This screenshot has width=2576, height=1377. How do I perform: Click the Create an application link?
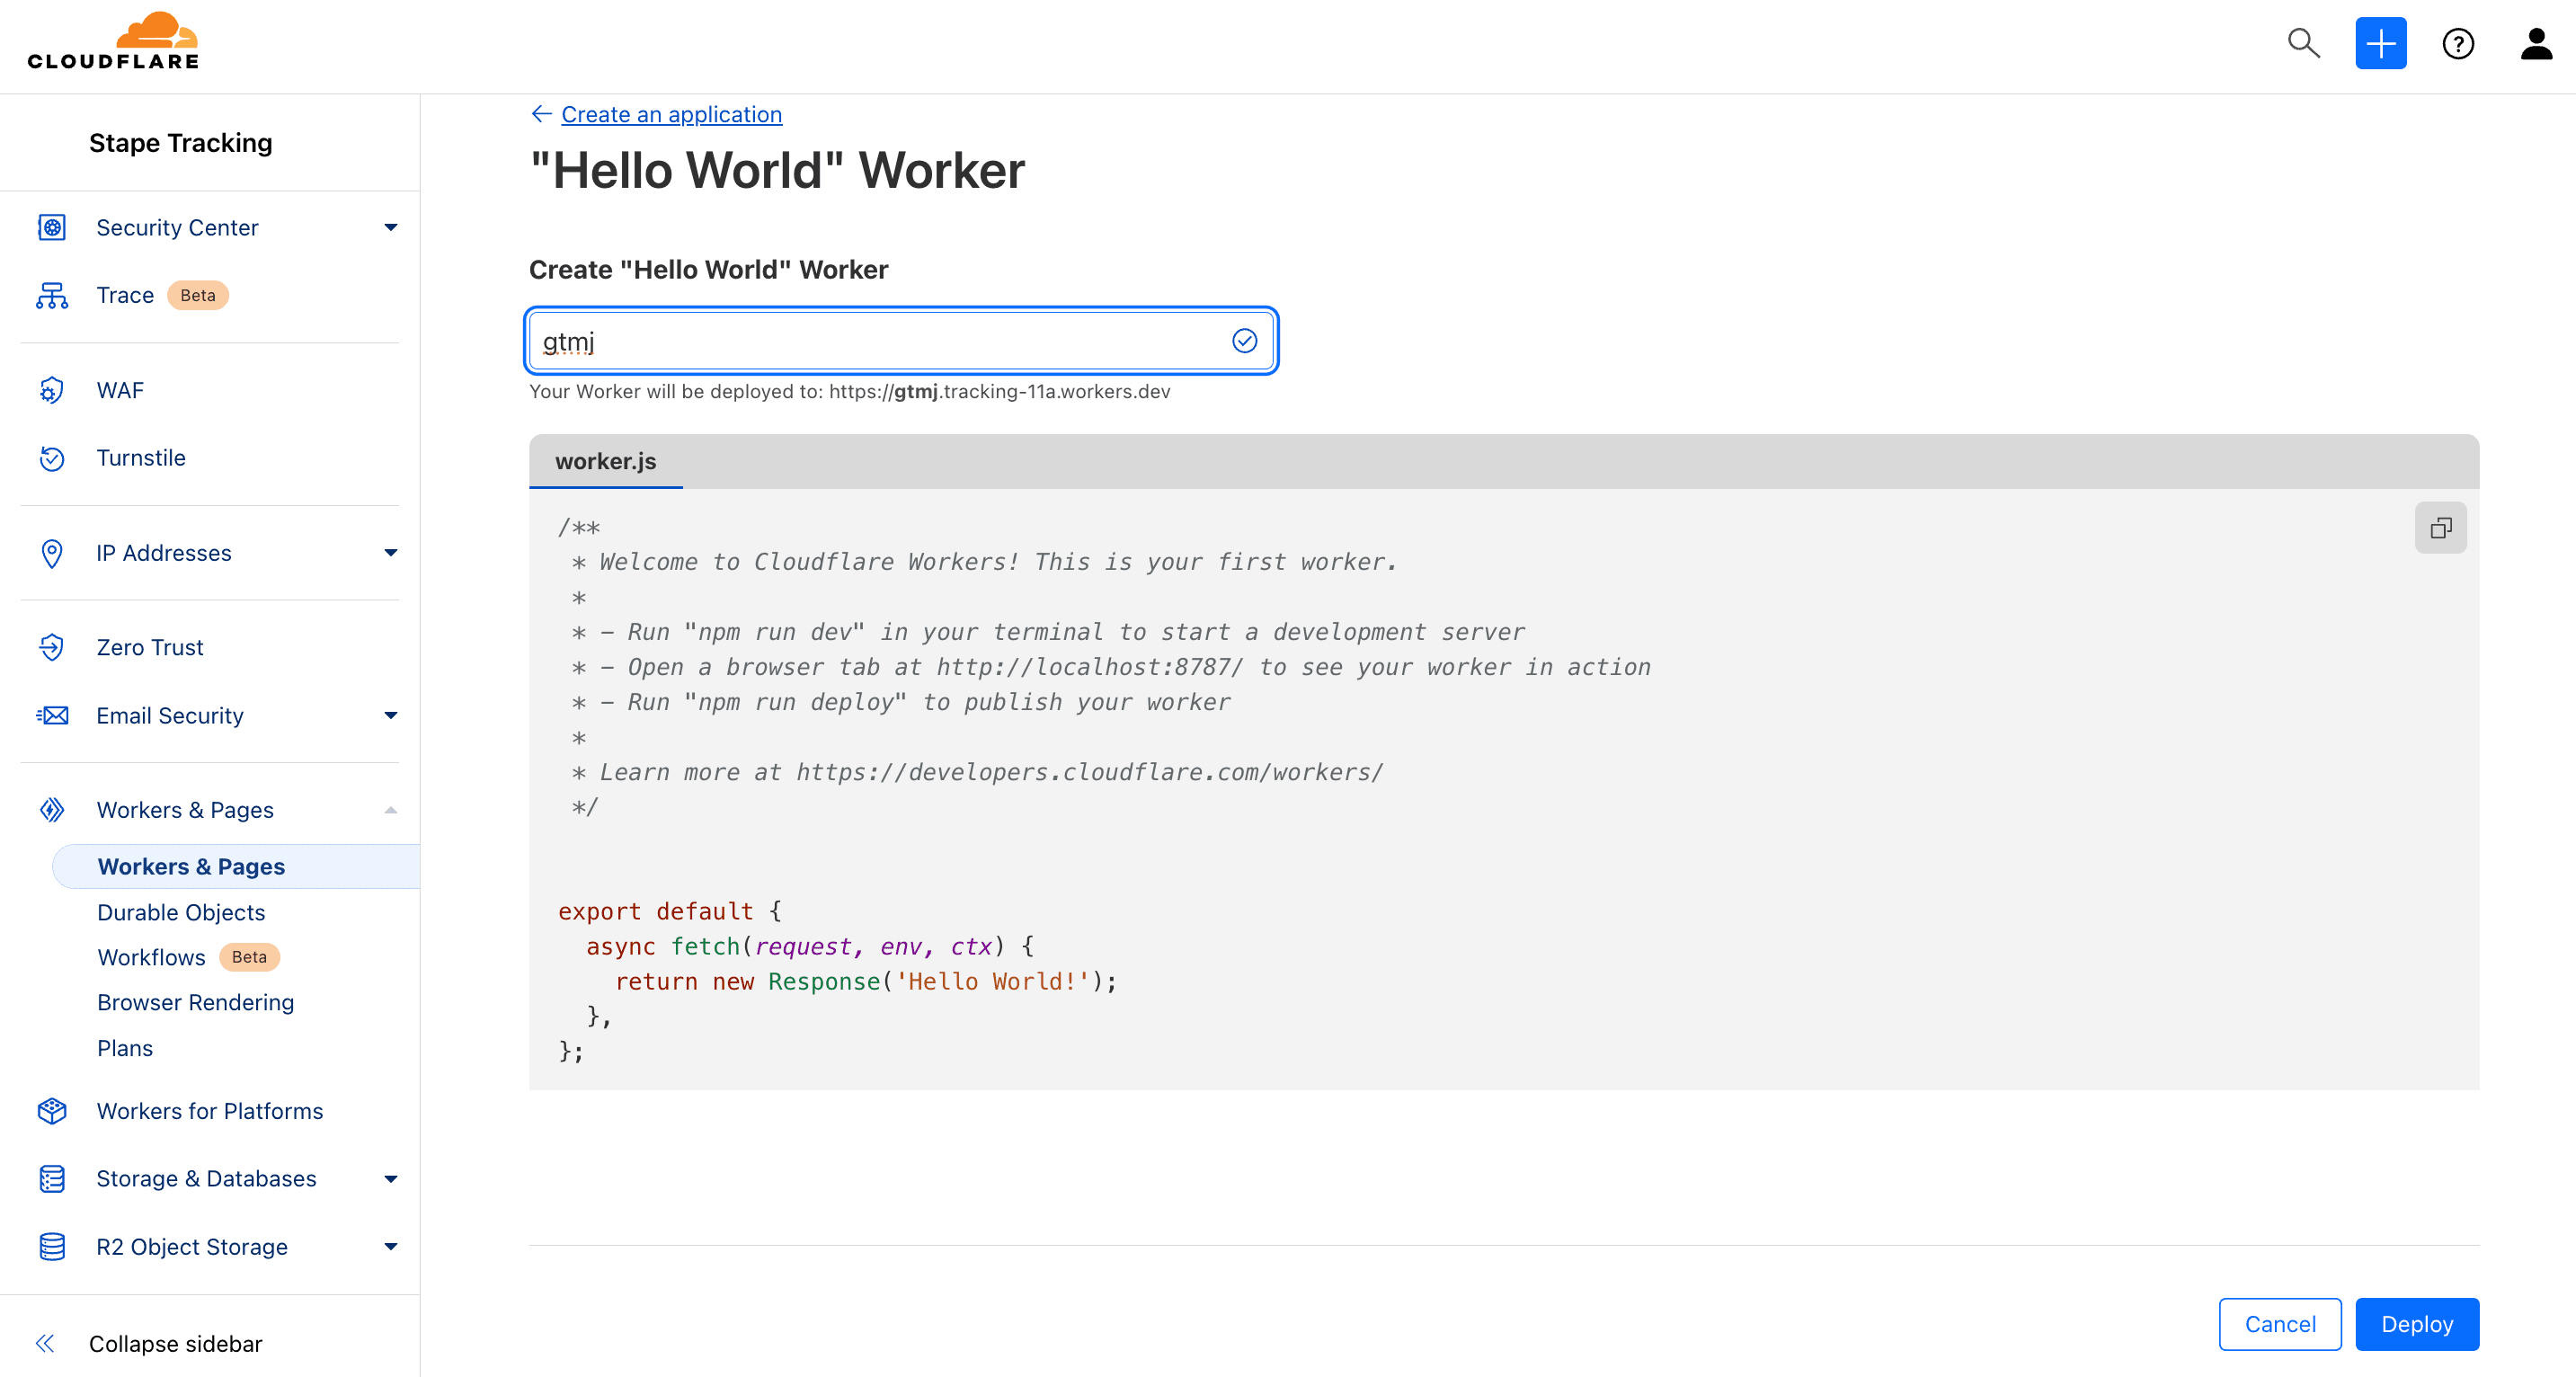(671, 114)
